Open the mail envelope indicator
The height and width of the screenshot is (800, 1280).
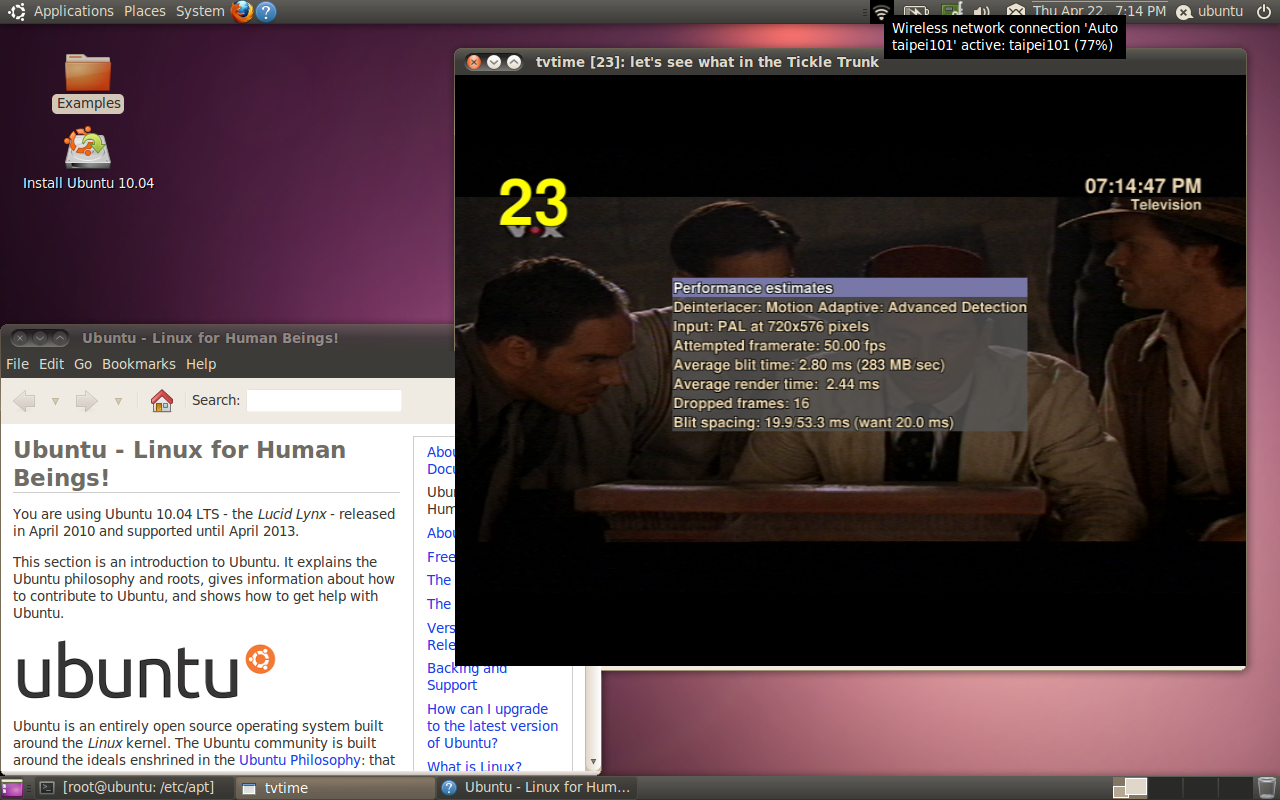(x=1015, y=11)
